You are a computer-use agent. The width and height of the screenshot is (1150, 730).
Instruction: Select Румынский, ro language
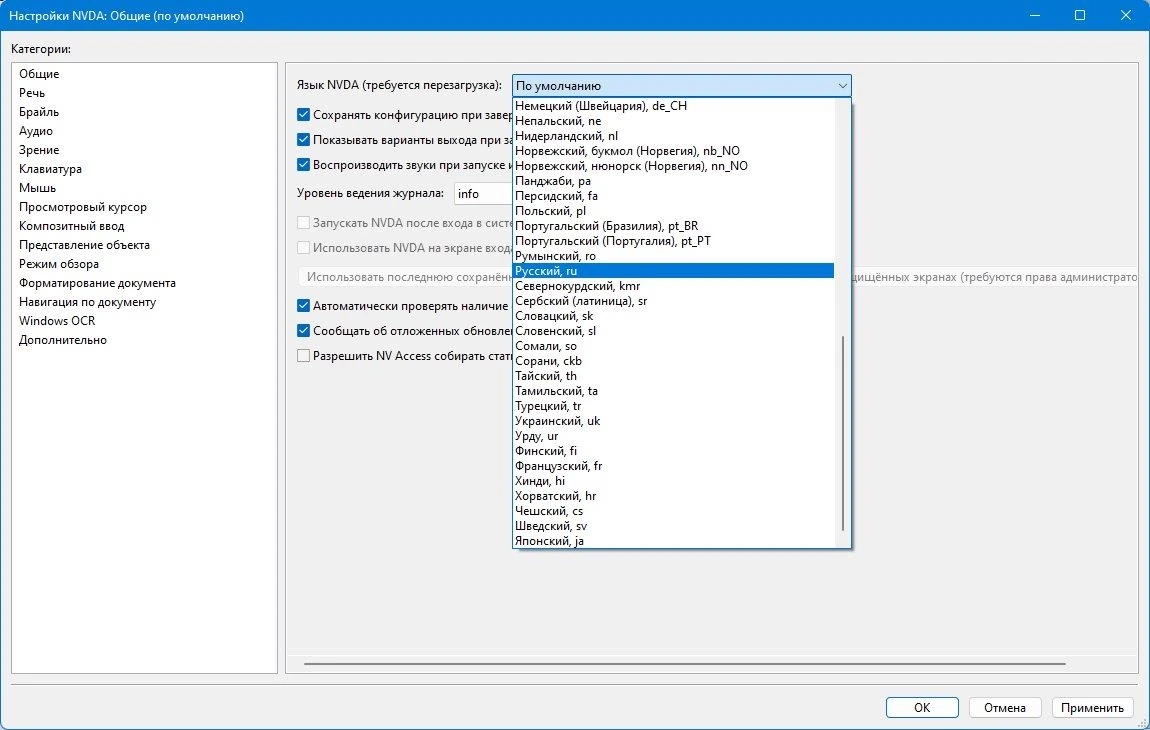(673, 256)
